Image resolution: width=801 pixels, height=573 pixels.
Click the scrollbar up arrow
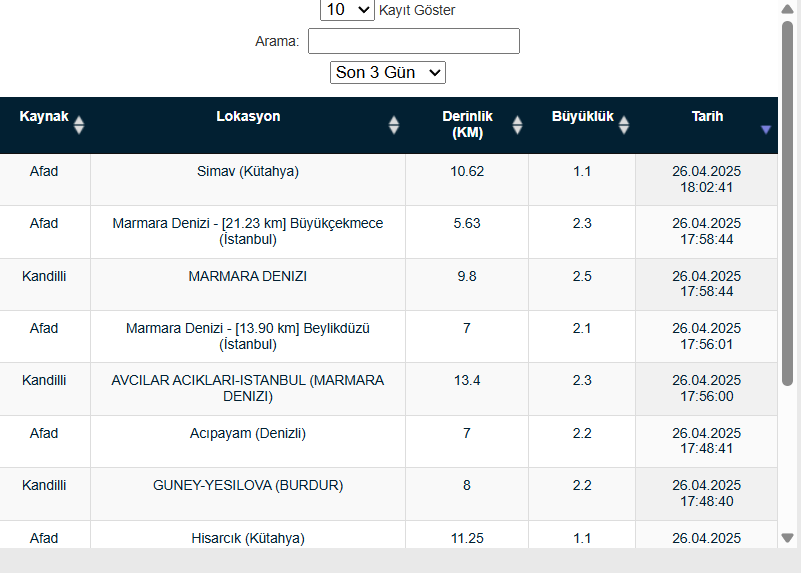787,9
